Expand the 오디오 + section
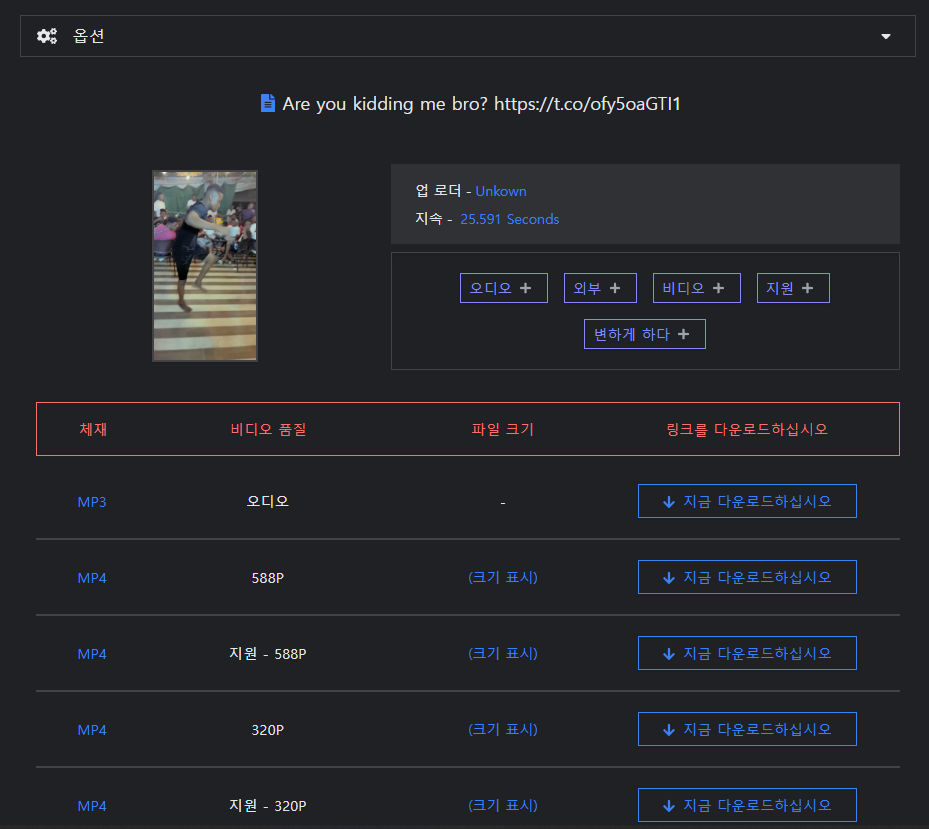929x829 pixels. click(504, 288)
